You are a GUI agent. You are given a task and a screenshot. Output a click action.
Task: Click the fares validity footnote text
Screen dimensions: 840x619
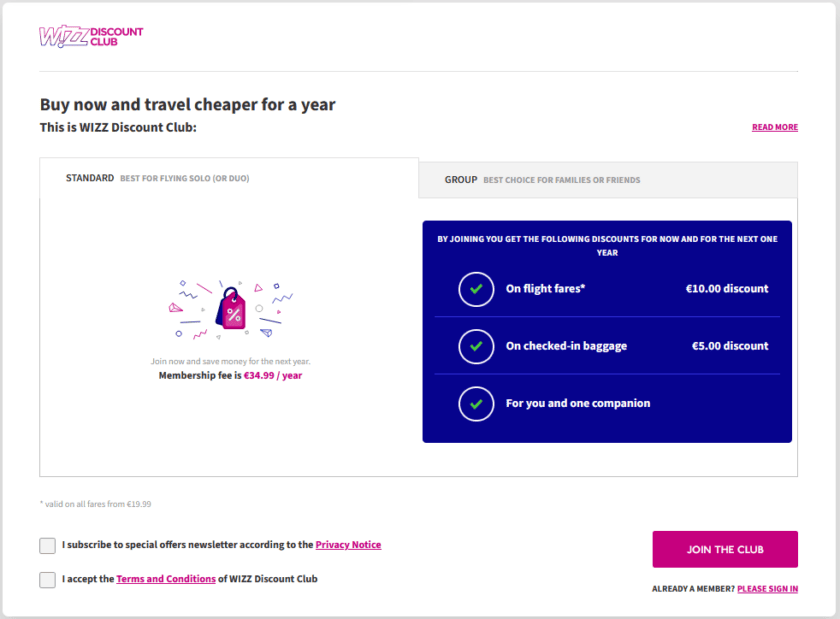pos(96,504)
